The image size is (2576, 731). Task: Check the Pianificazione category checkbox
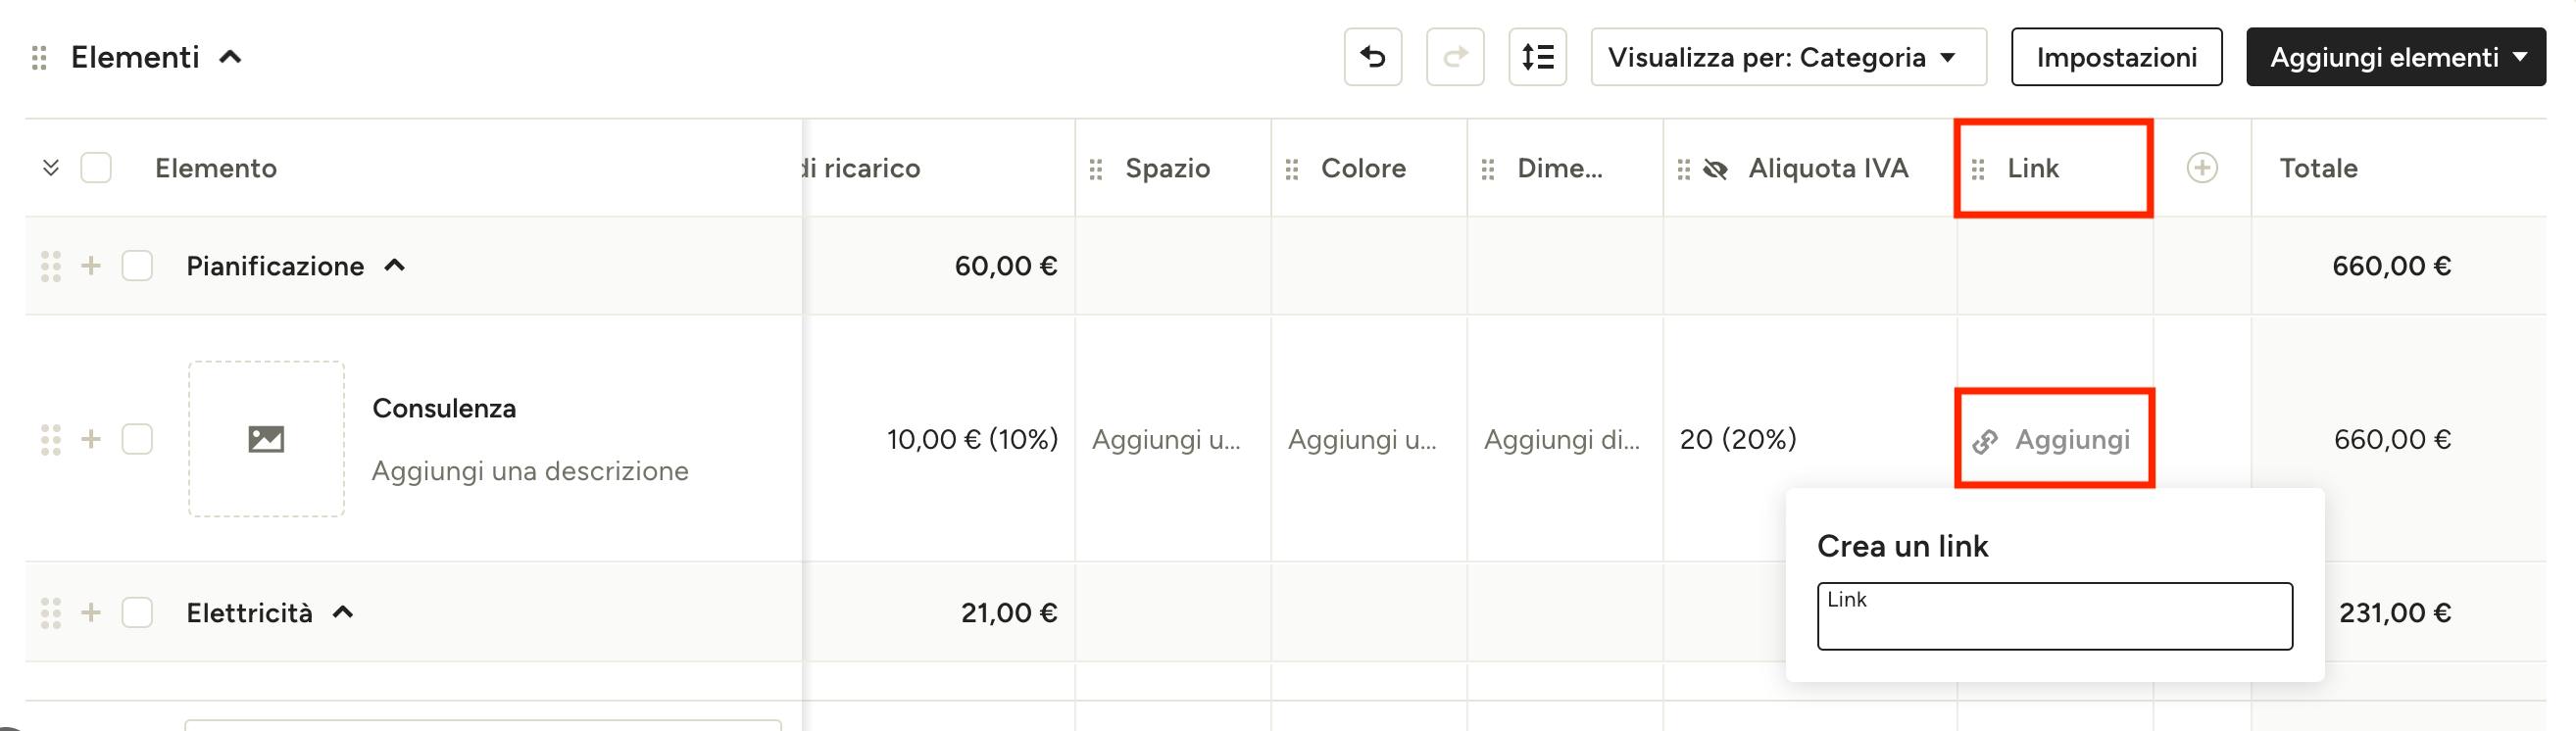(x=137, y=266)
